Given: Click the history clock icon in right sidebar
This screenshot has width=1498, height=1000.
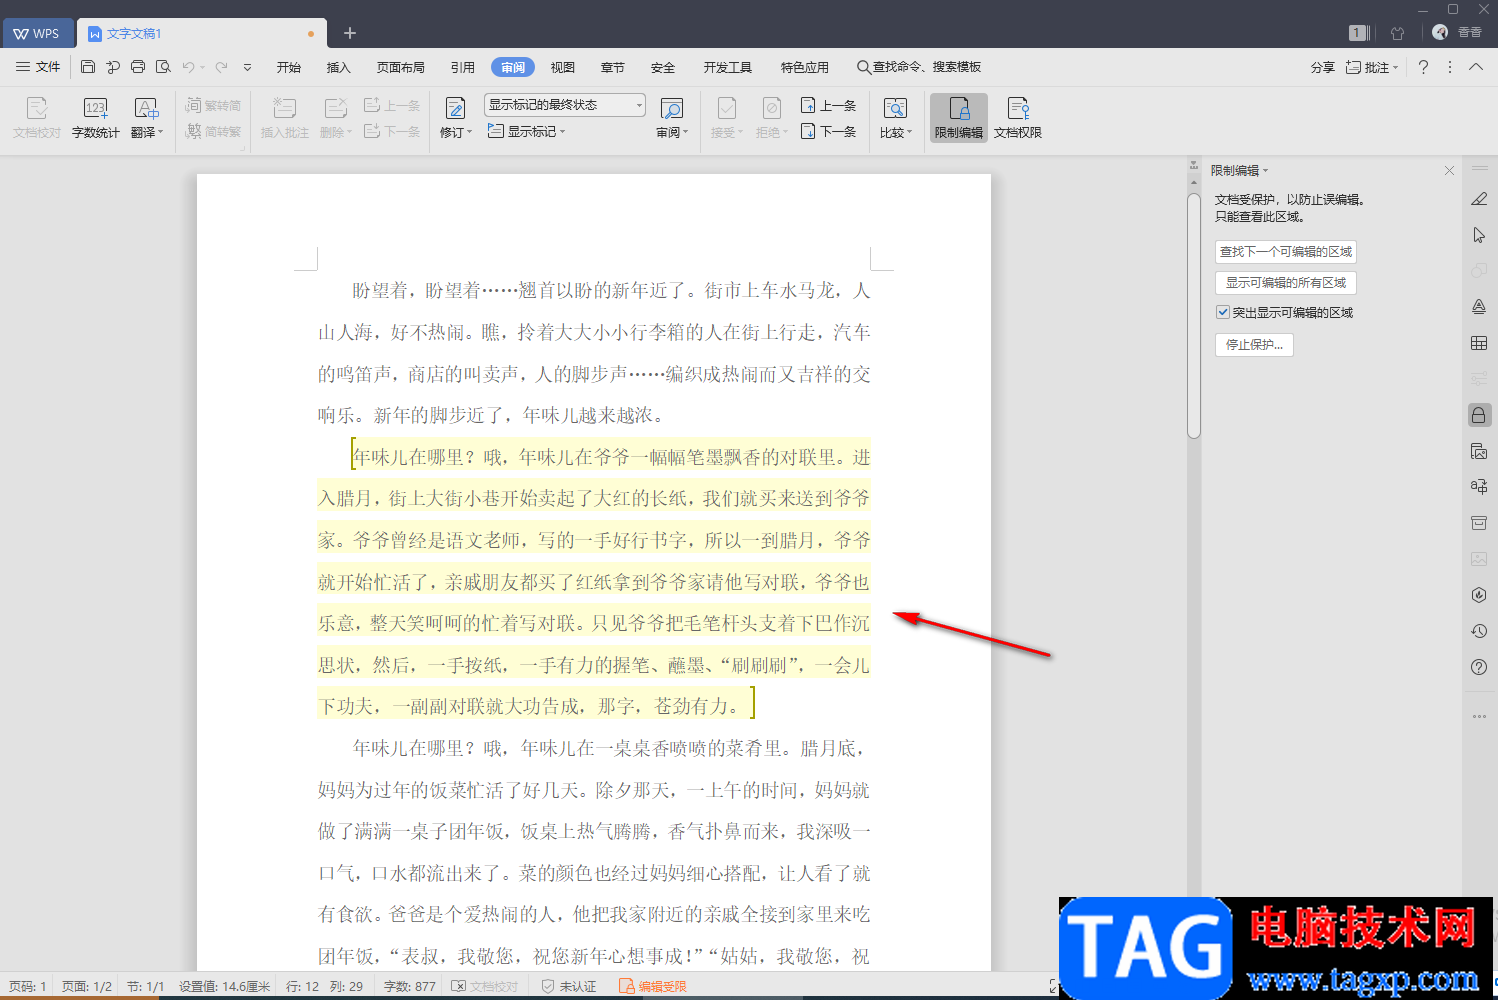Looking at the screenshot, I should coord(1479,631).
